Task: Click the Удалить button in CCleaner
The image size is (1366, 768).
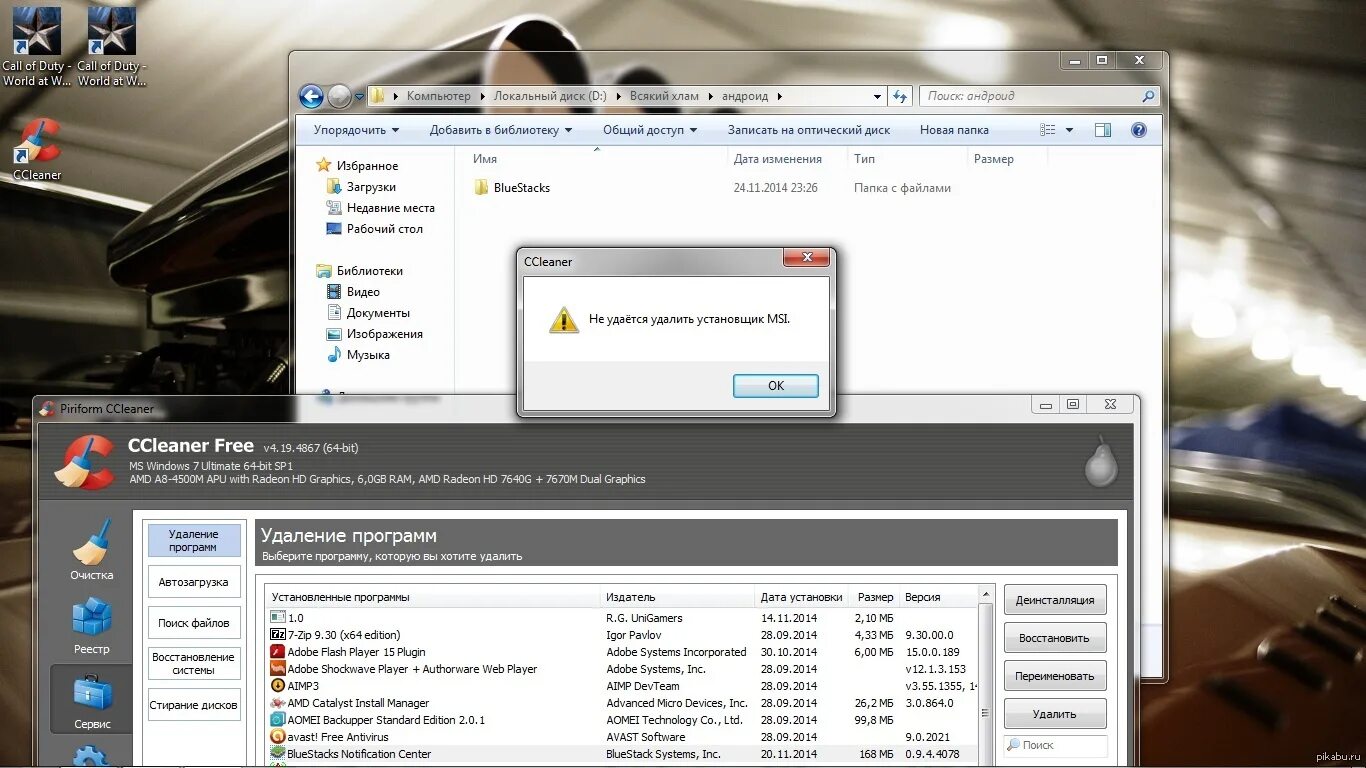Action: 1055,714
